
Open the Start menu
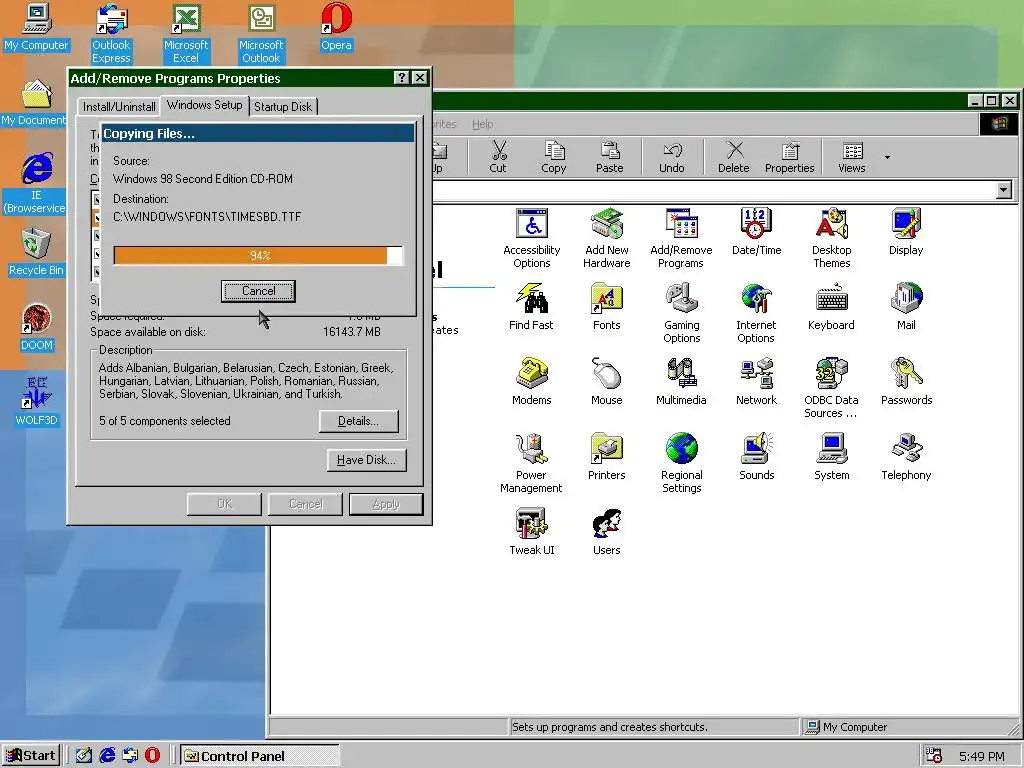[31, 756]
